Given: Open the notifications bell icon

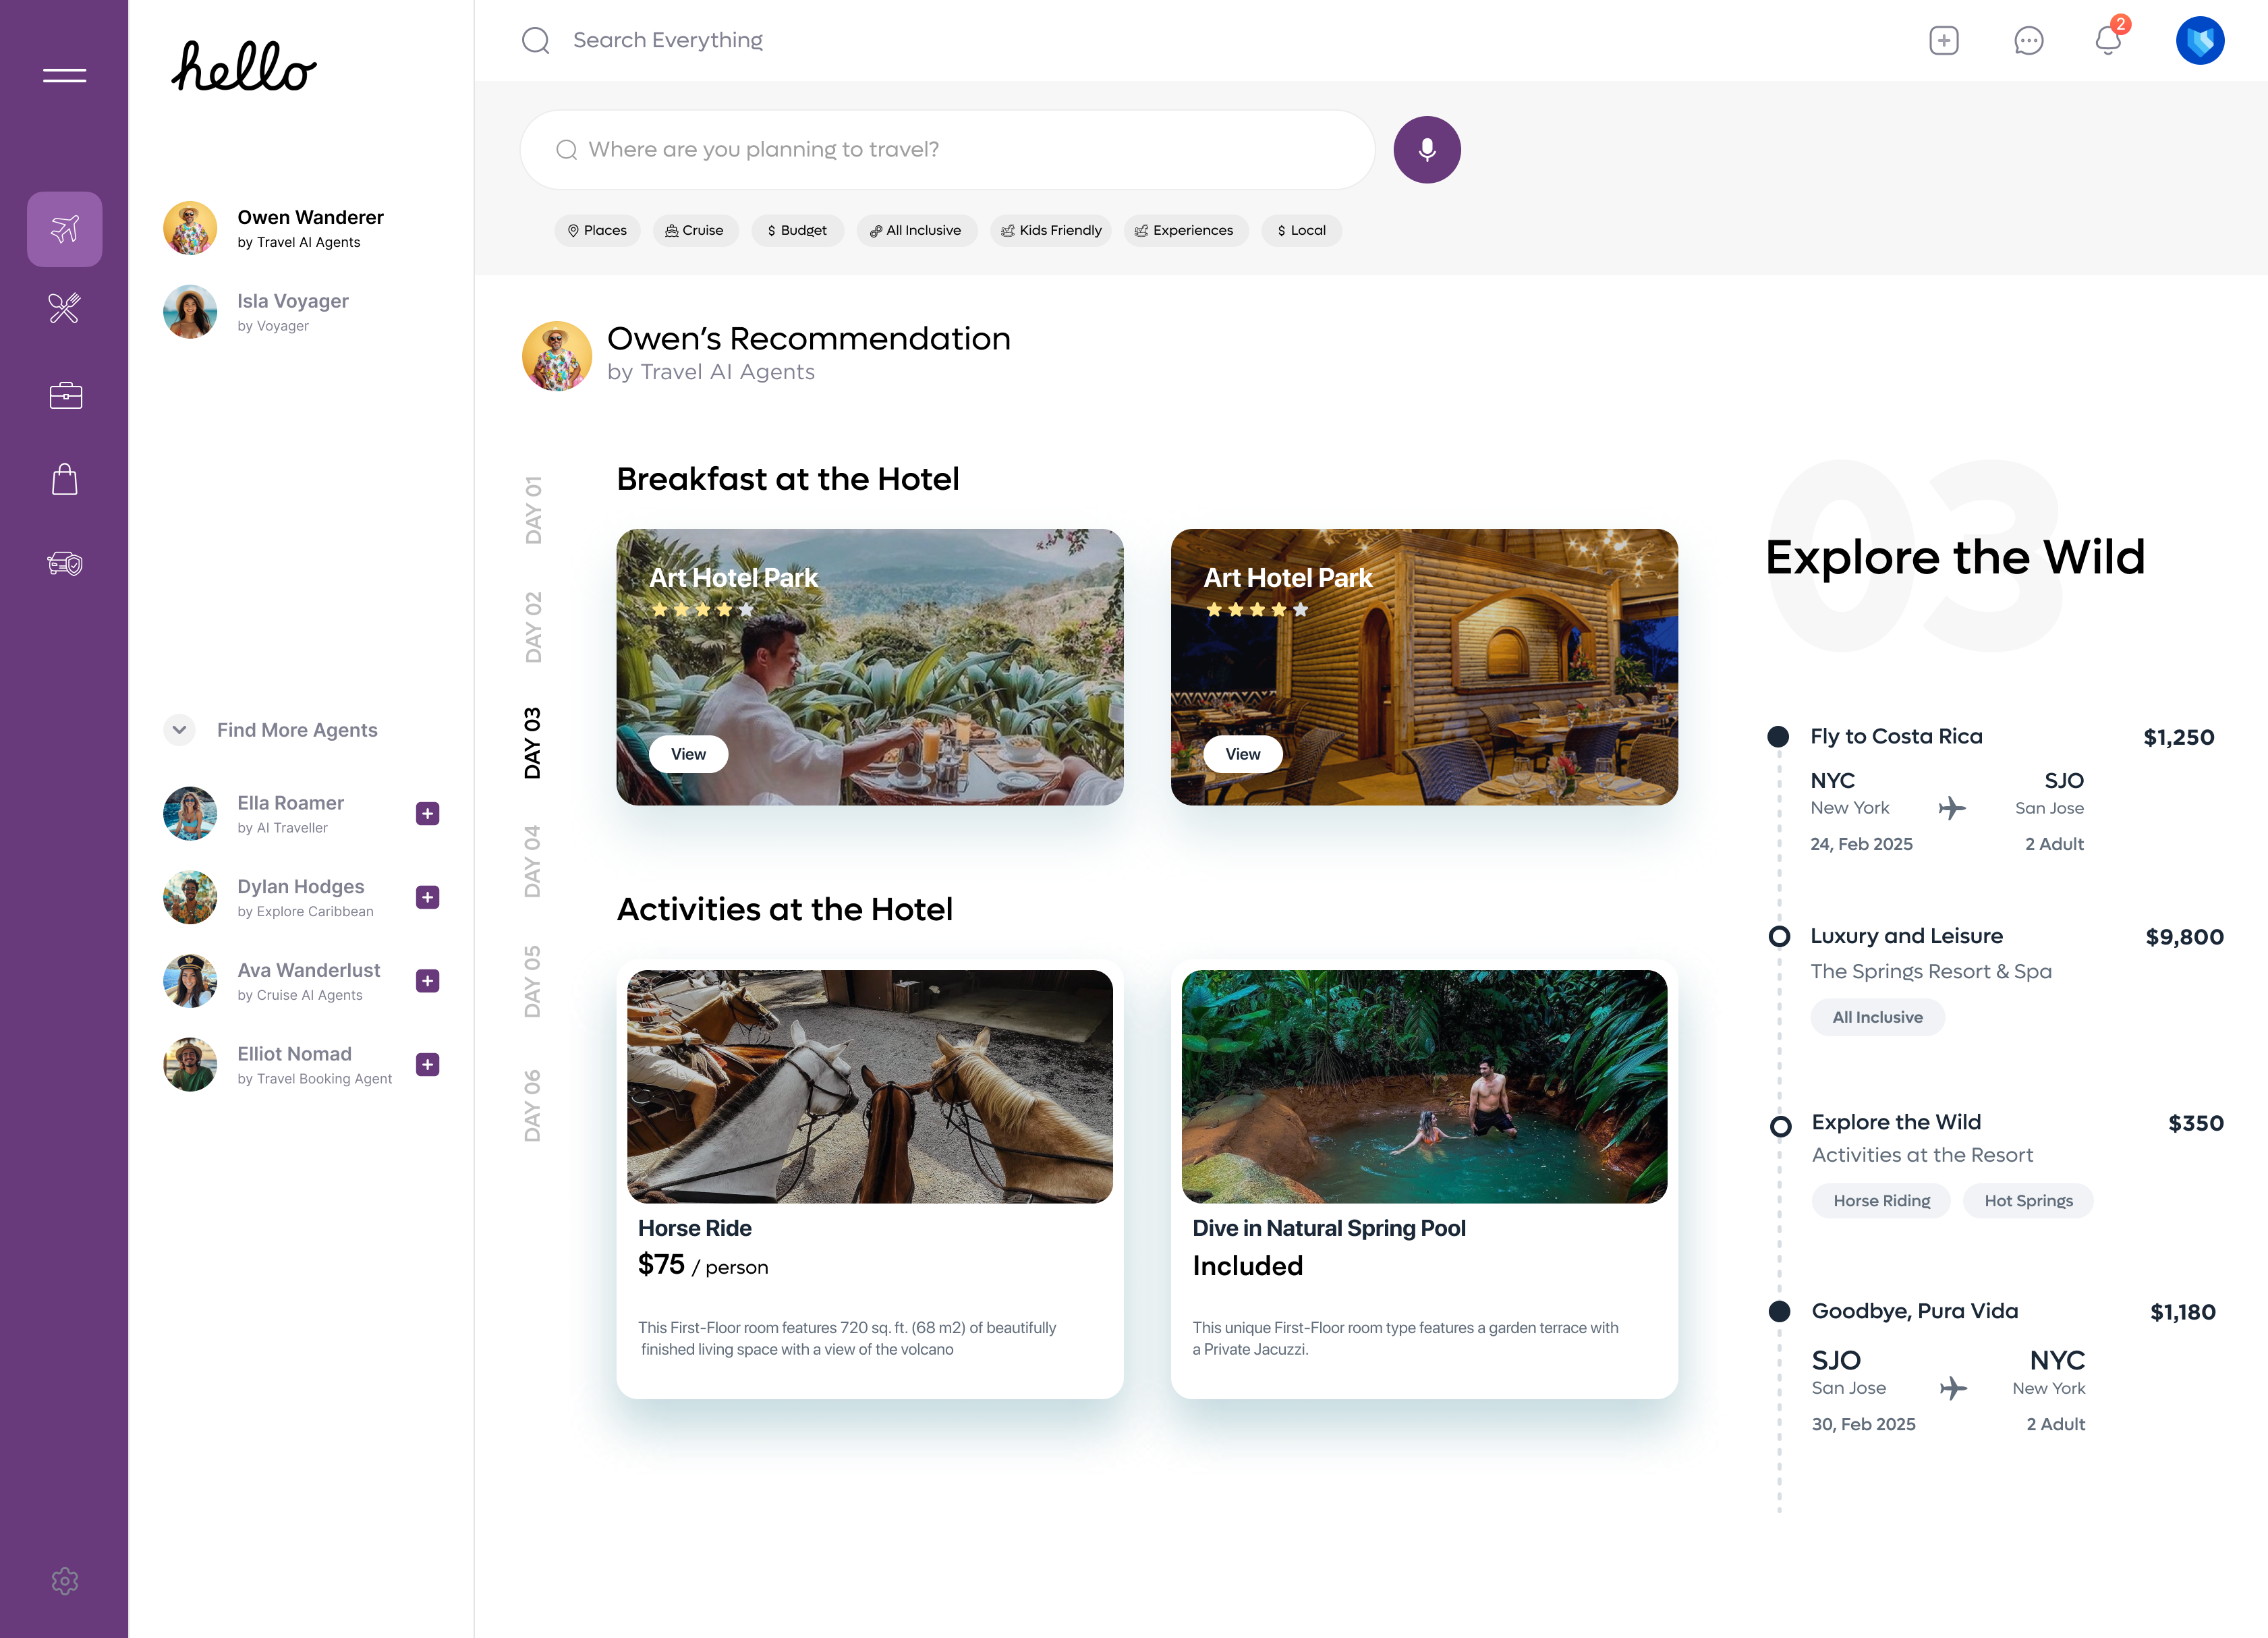Looking at the screenshot, I should [x=2108, y=40].
